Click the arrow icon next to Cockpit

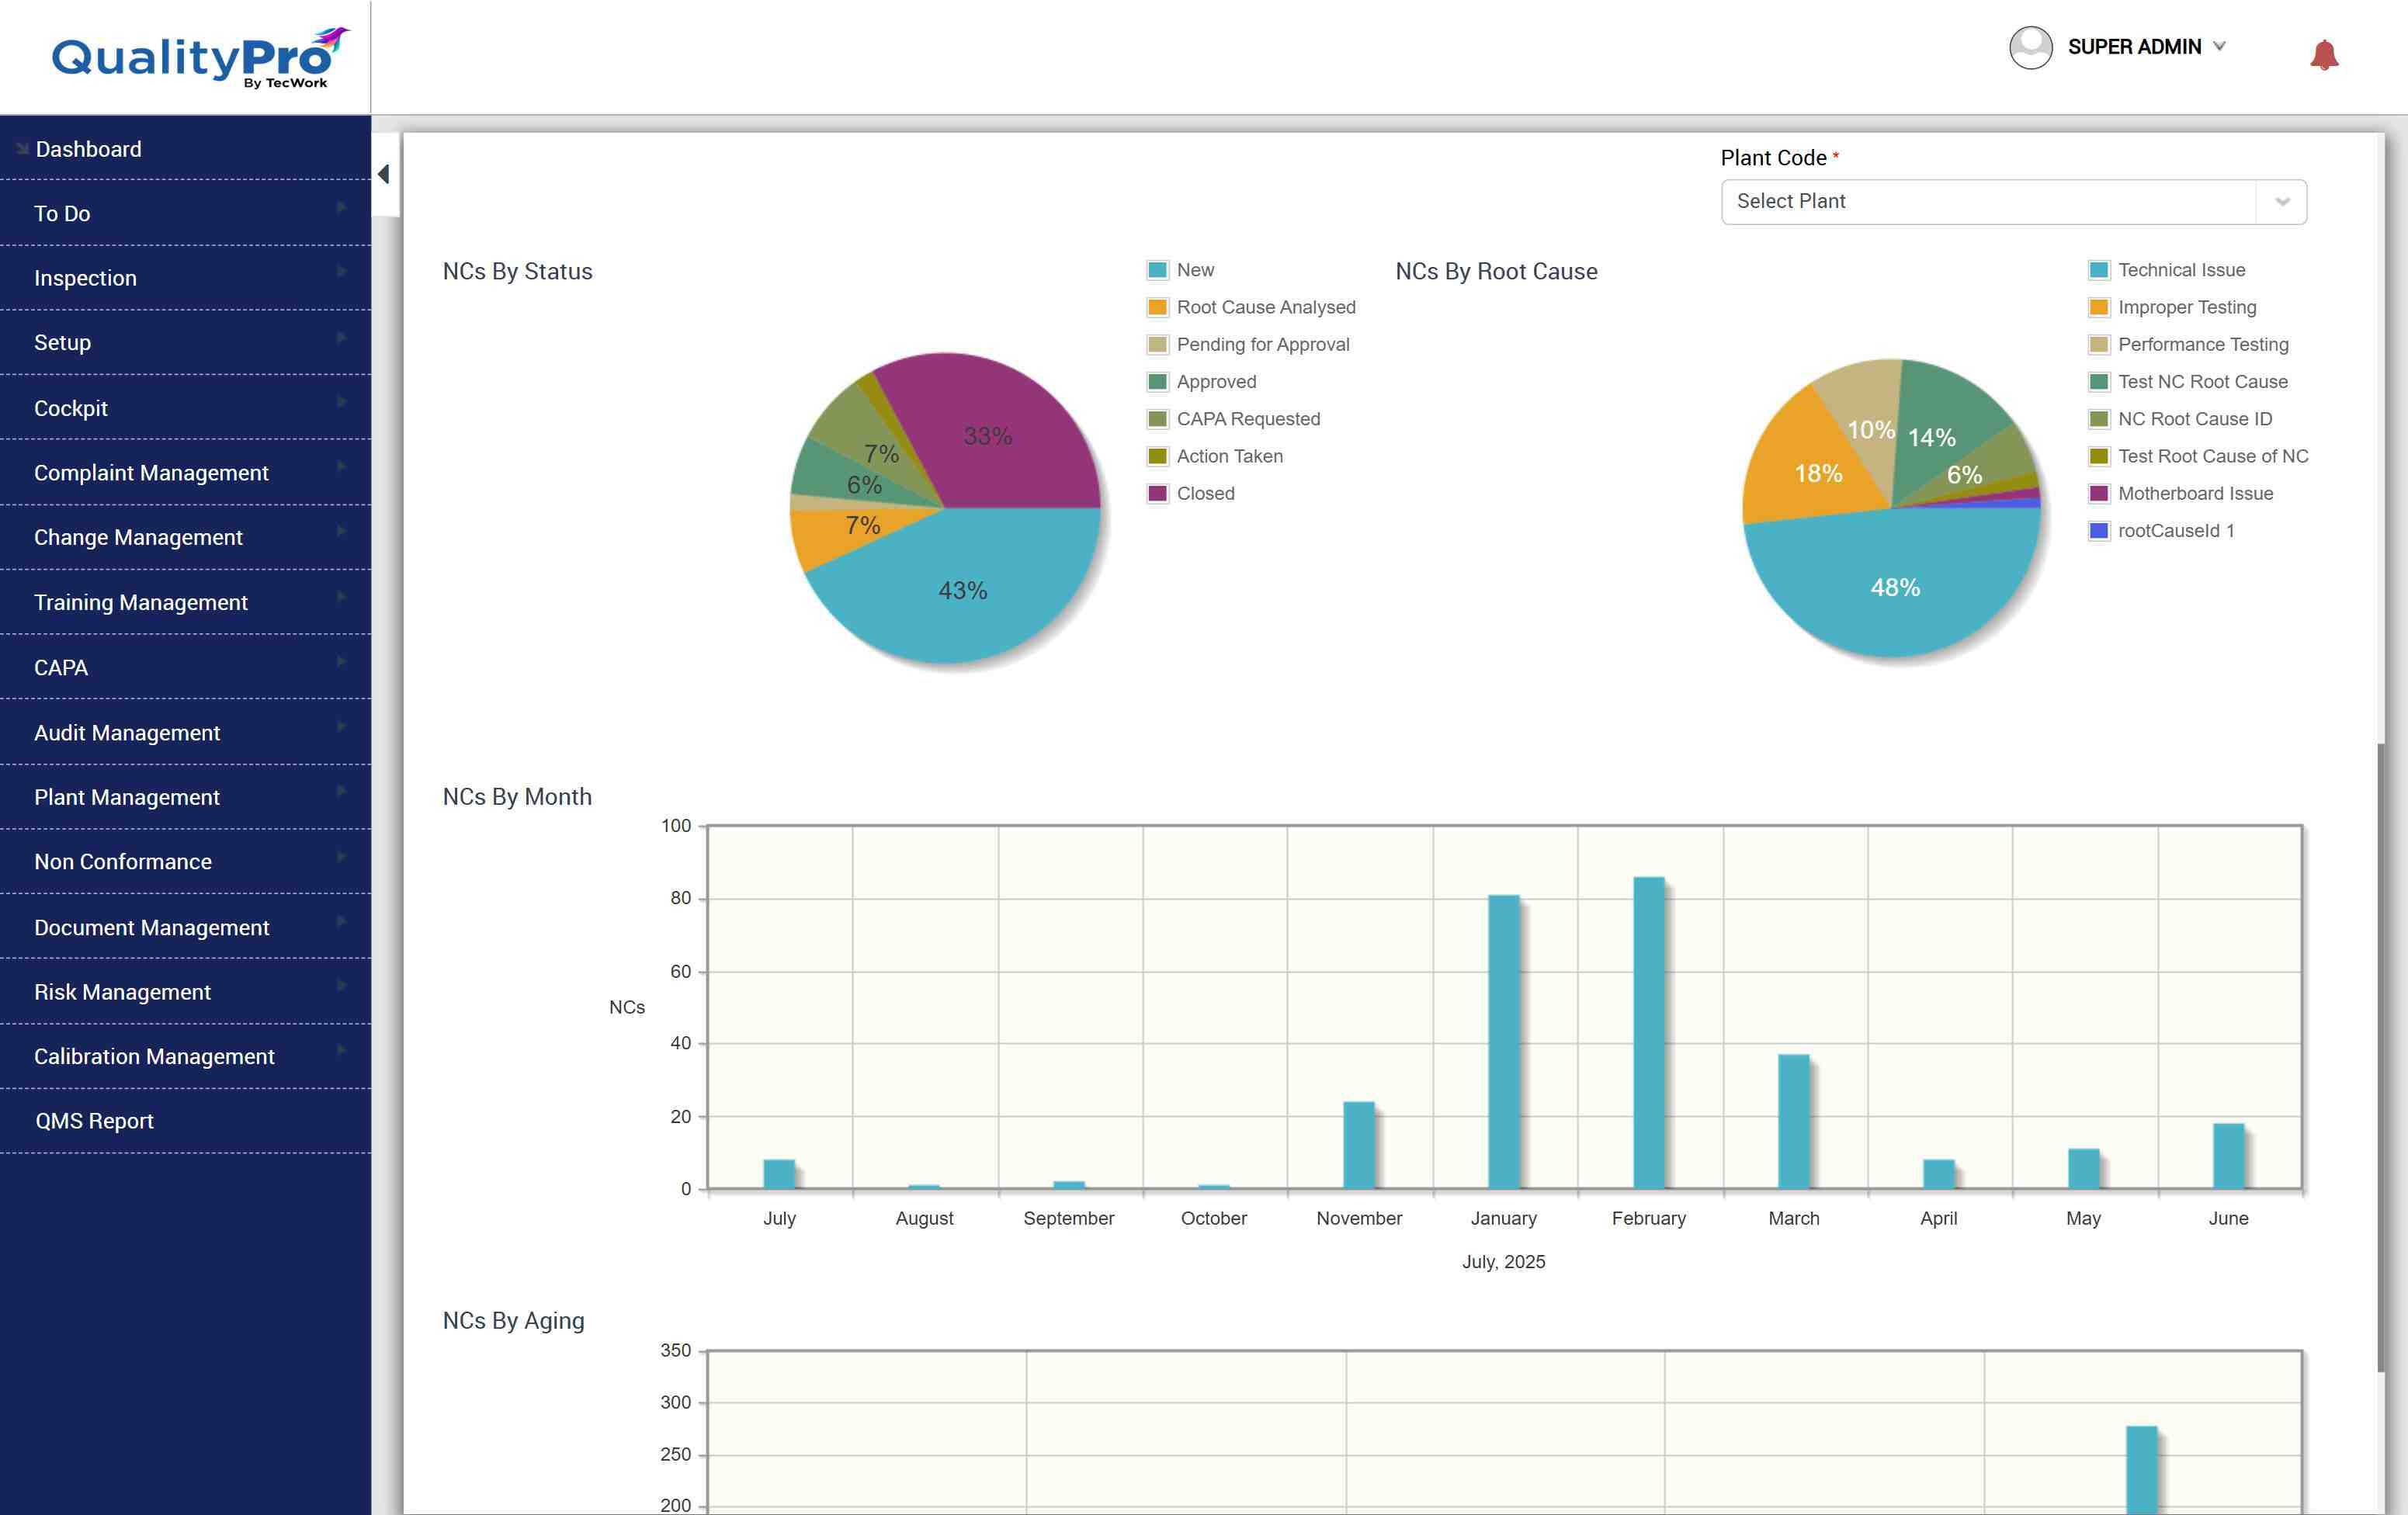341,402
